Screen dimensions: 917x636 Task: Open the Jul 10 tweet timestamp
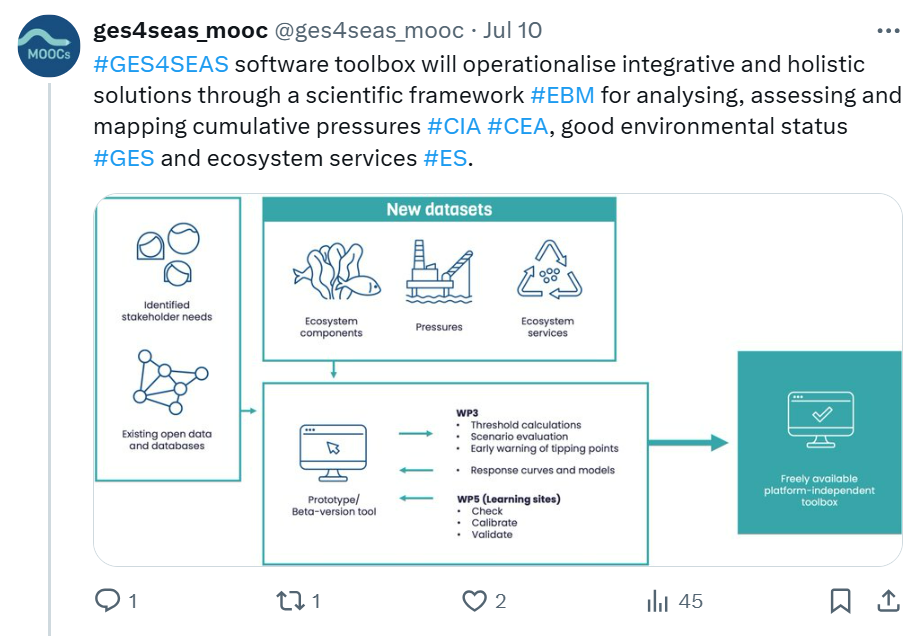tap(512, 31)
